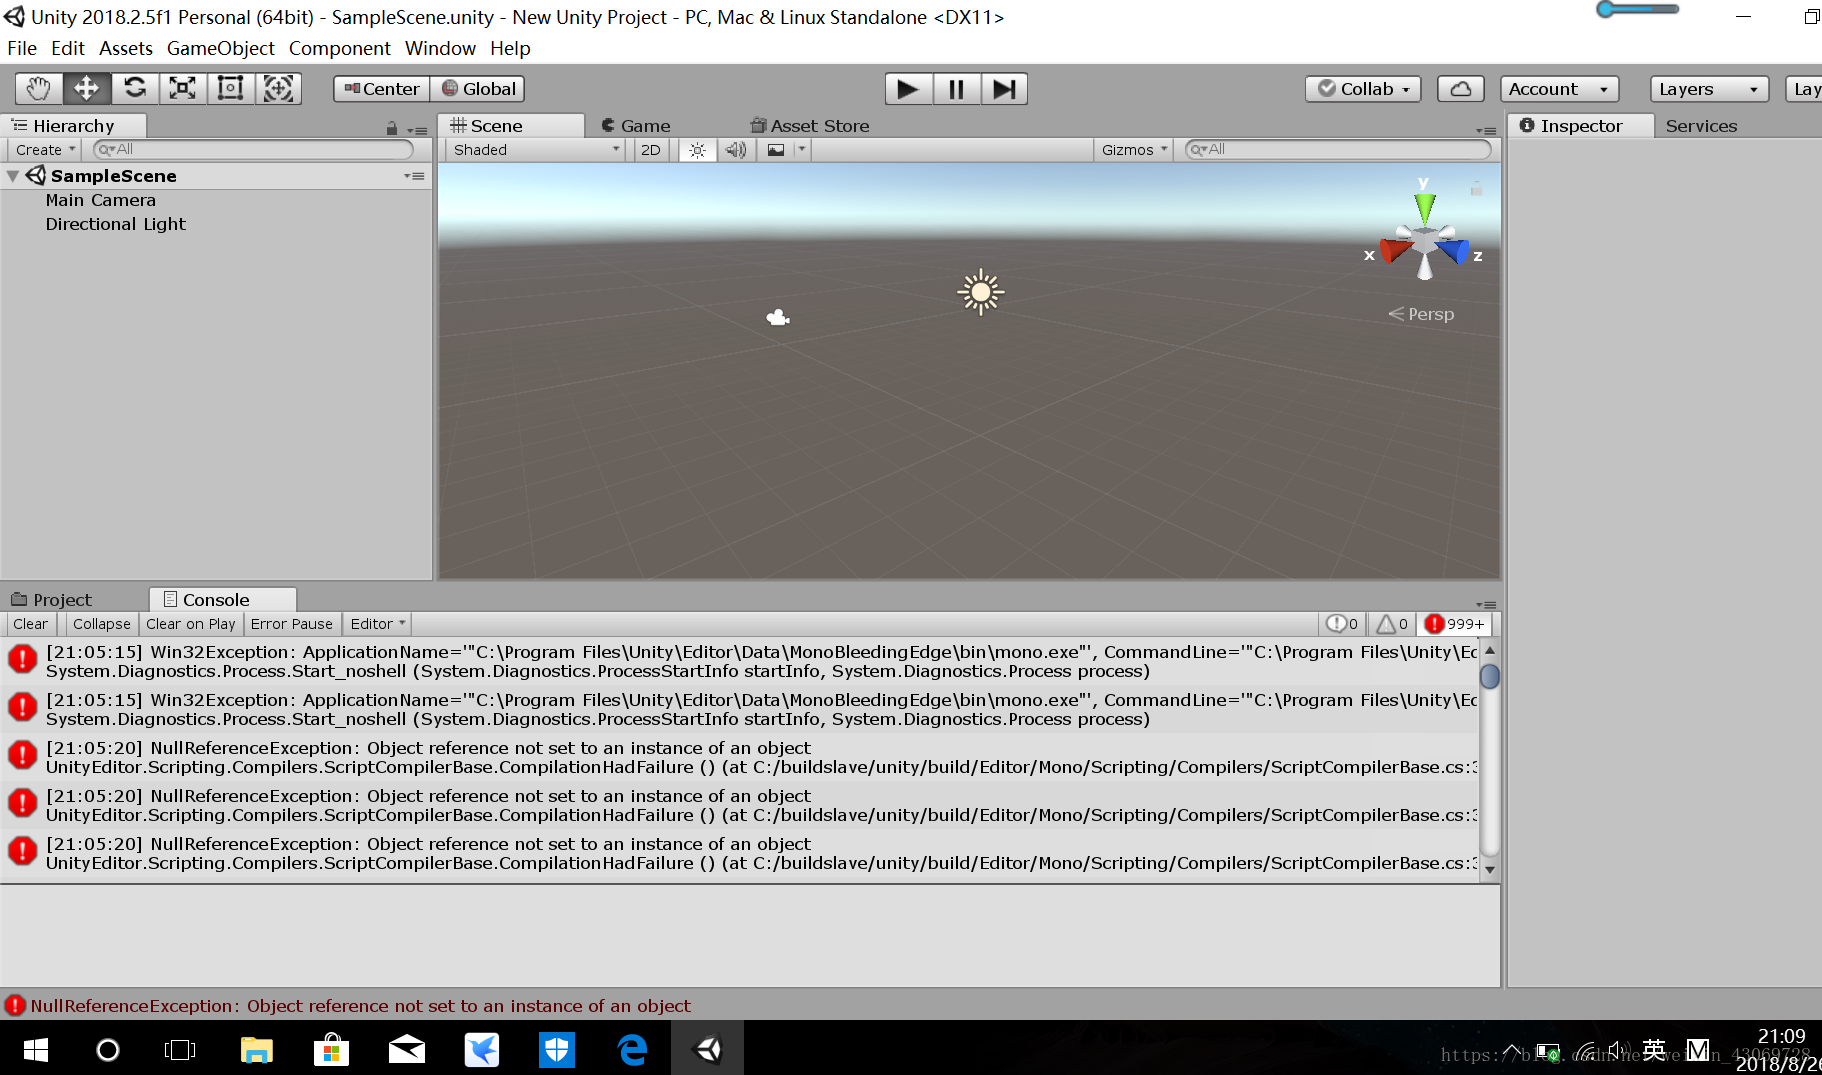Open Unity from the Windows taskbar
The height and width of the screenshot is (1075, 1822).
click(708, 1049)
